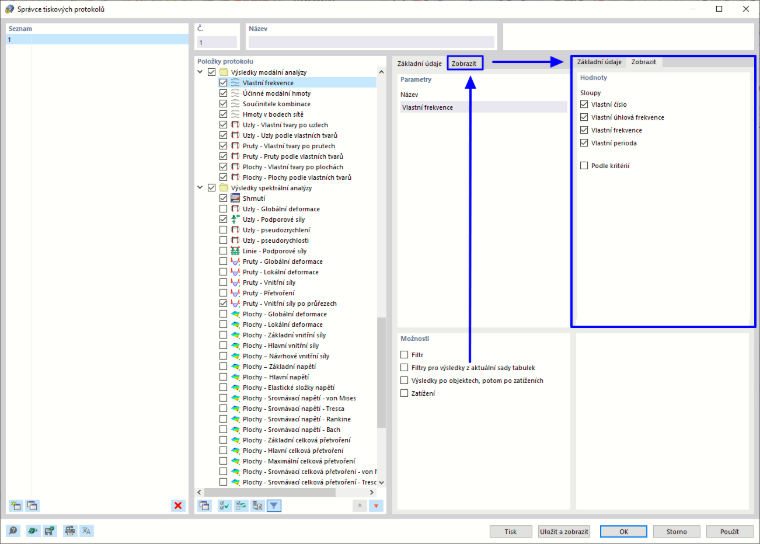
Task: Click the Pruty - Globální deformace icon
Action: [x=235, y=261]
